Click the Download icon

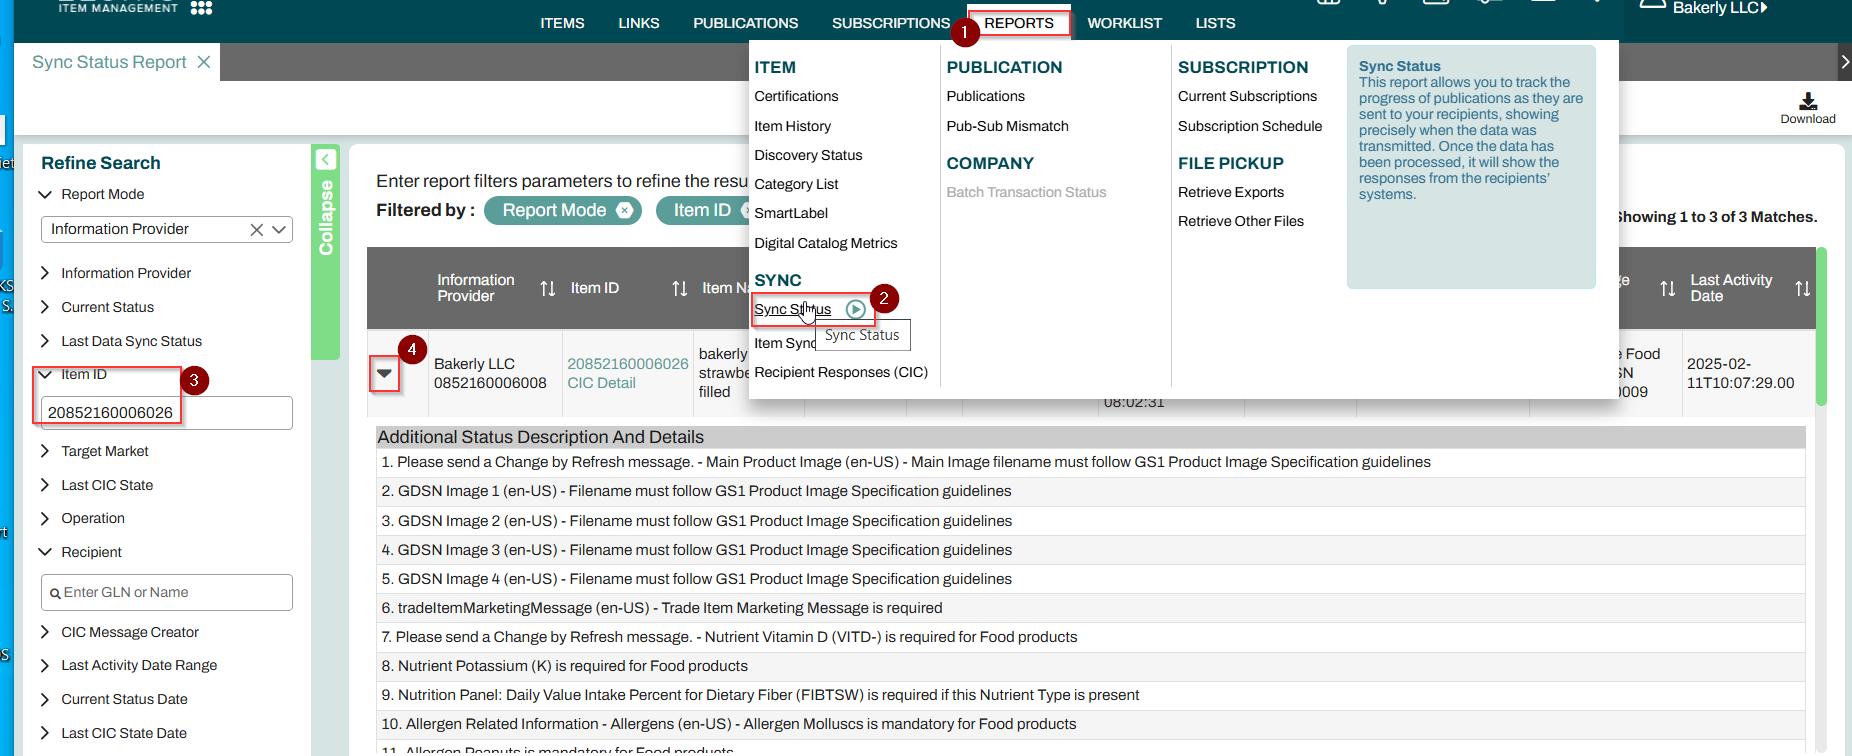(x=1807, y=102)
